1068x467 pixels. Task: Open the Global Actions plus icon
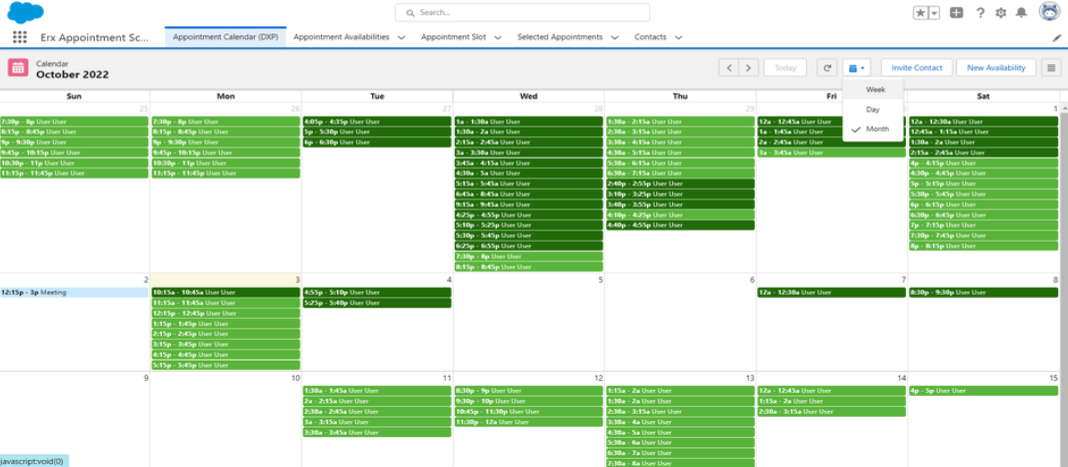click(957, 13)
